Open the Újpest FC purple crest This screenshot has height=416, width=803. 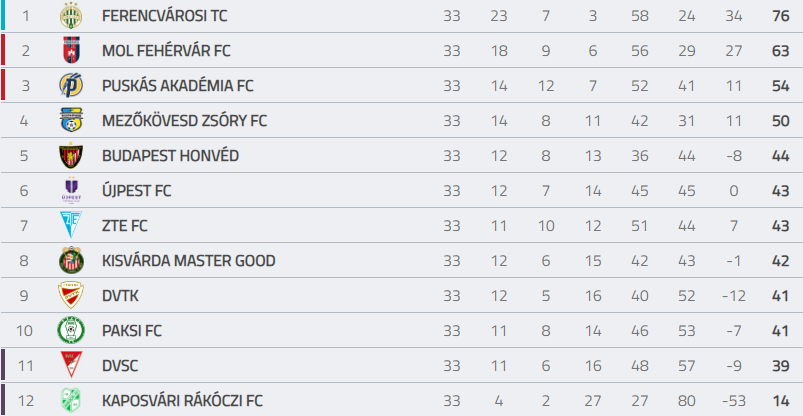click(71, 191)
